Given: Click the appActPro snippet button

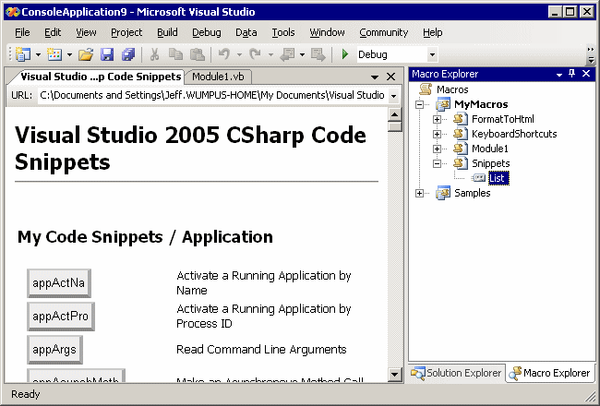Looking at the screenshot, I should pos(60,316).
